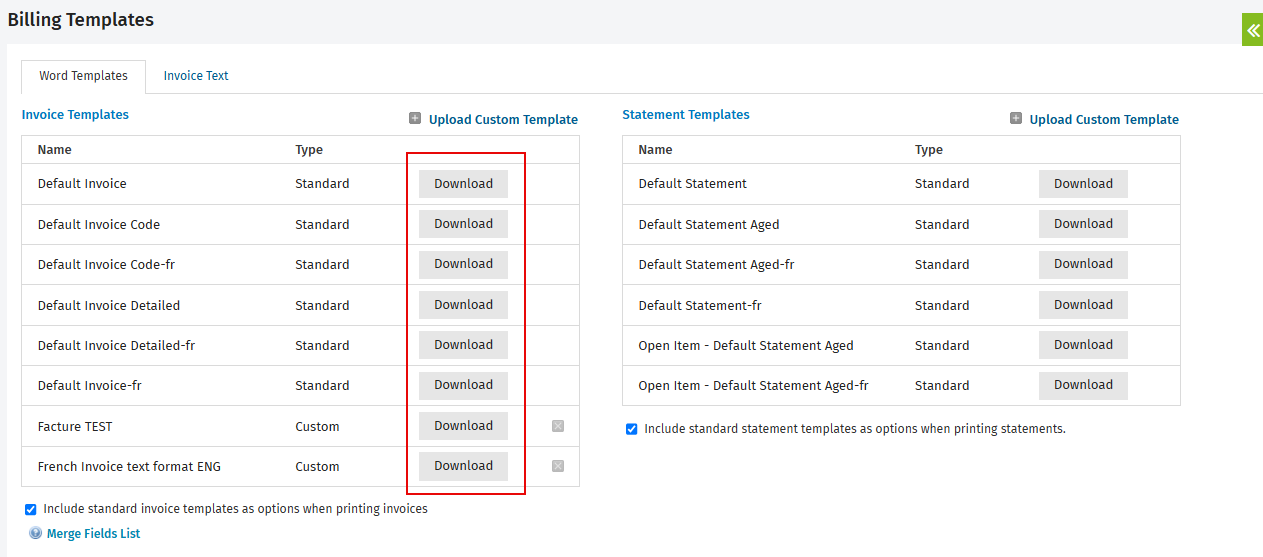Download Open Item - Default Statement Aged template
This screenshot has height=557, width=1263.
coord(1083,345)
